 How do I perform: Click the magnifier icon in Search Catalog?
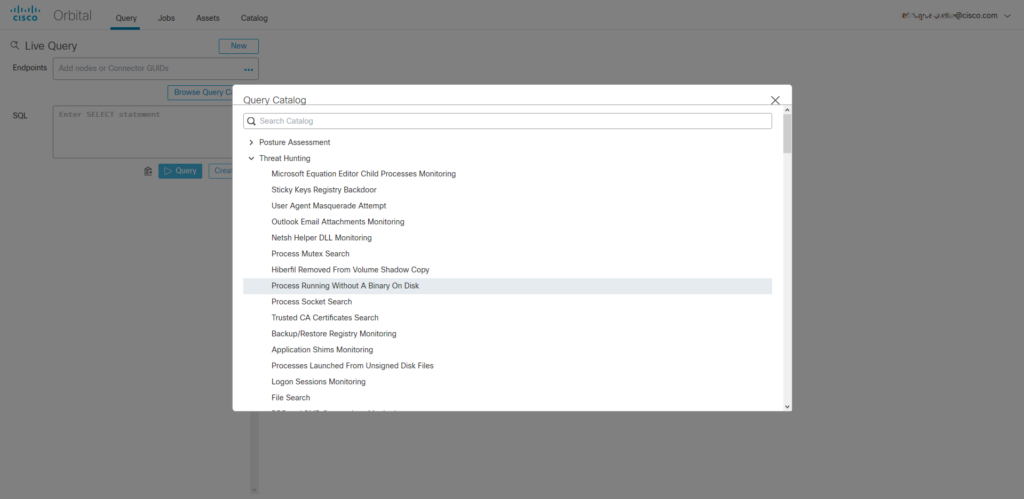click(252, 121)
